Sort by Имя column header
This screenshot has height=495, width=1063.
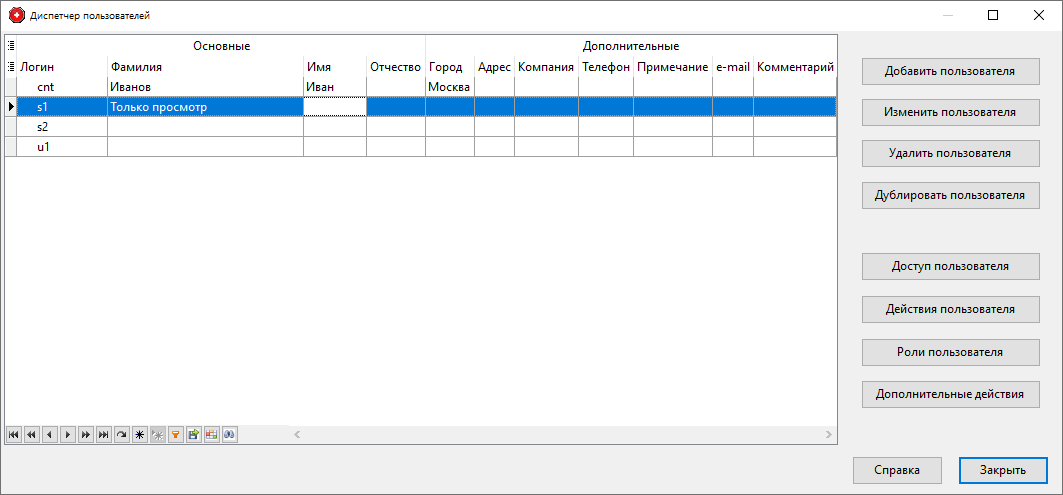pyautogui.click(x=335, y=66)
